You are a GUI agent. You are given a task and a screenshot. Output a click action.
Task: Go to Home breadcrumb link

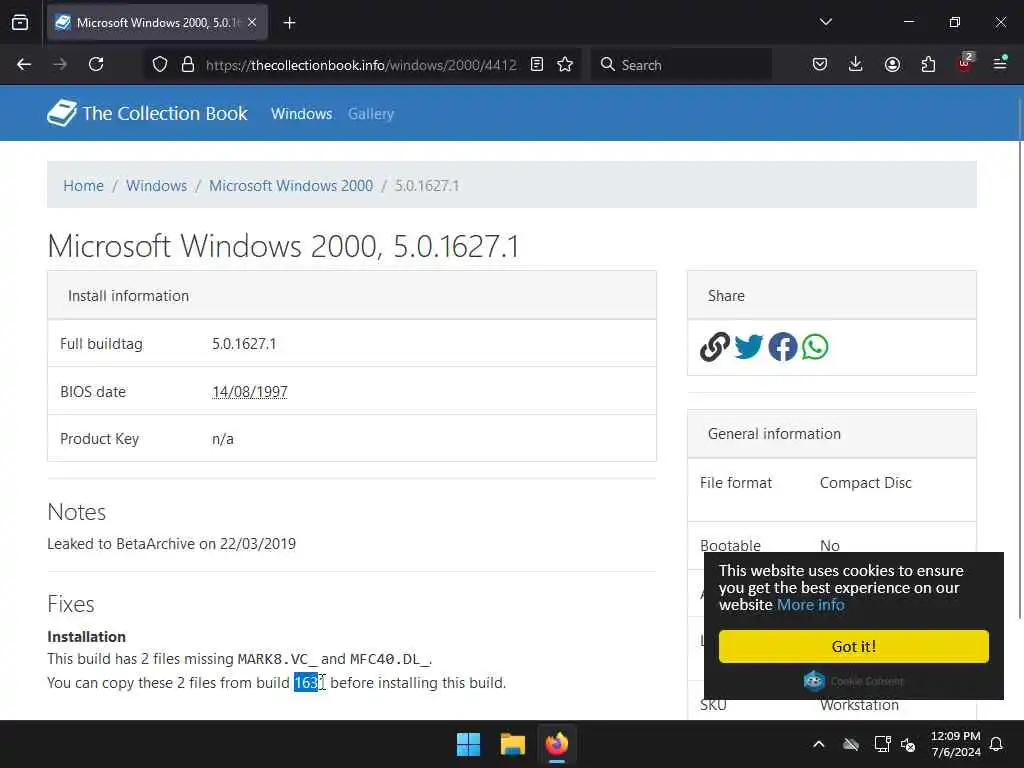(84, 185)
